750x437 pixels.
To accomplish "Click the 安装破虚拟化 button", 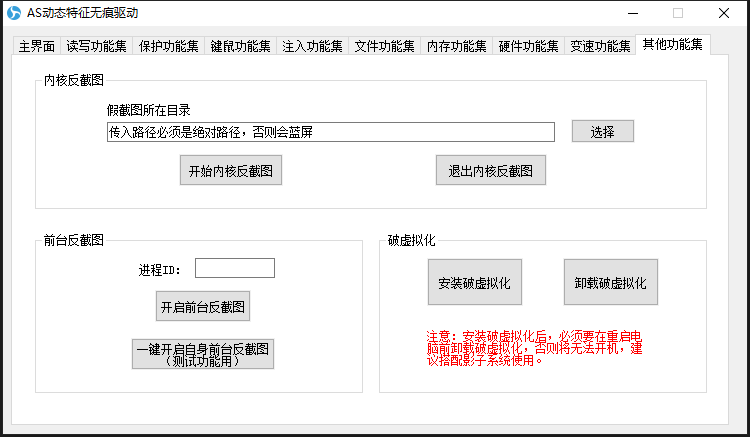I will (x=474, y=283).
